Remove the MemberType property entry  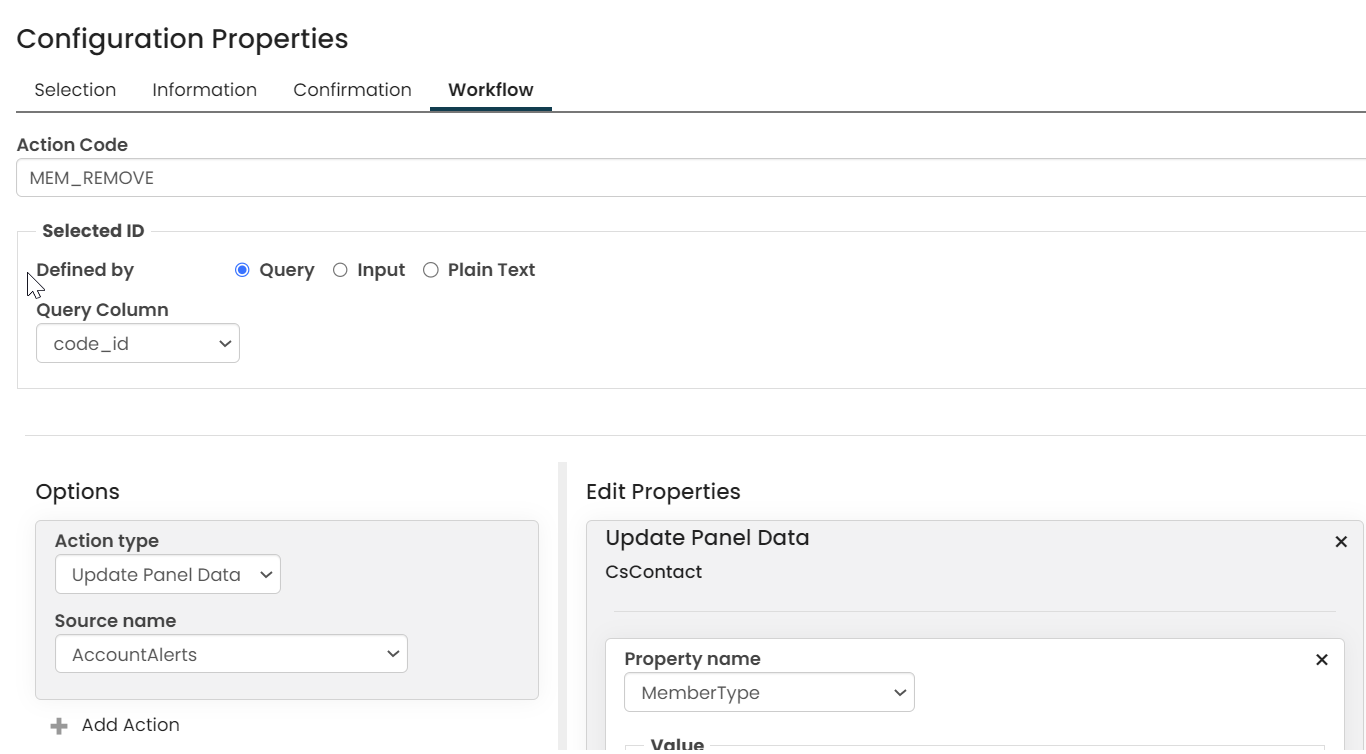(1321, 660)
